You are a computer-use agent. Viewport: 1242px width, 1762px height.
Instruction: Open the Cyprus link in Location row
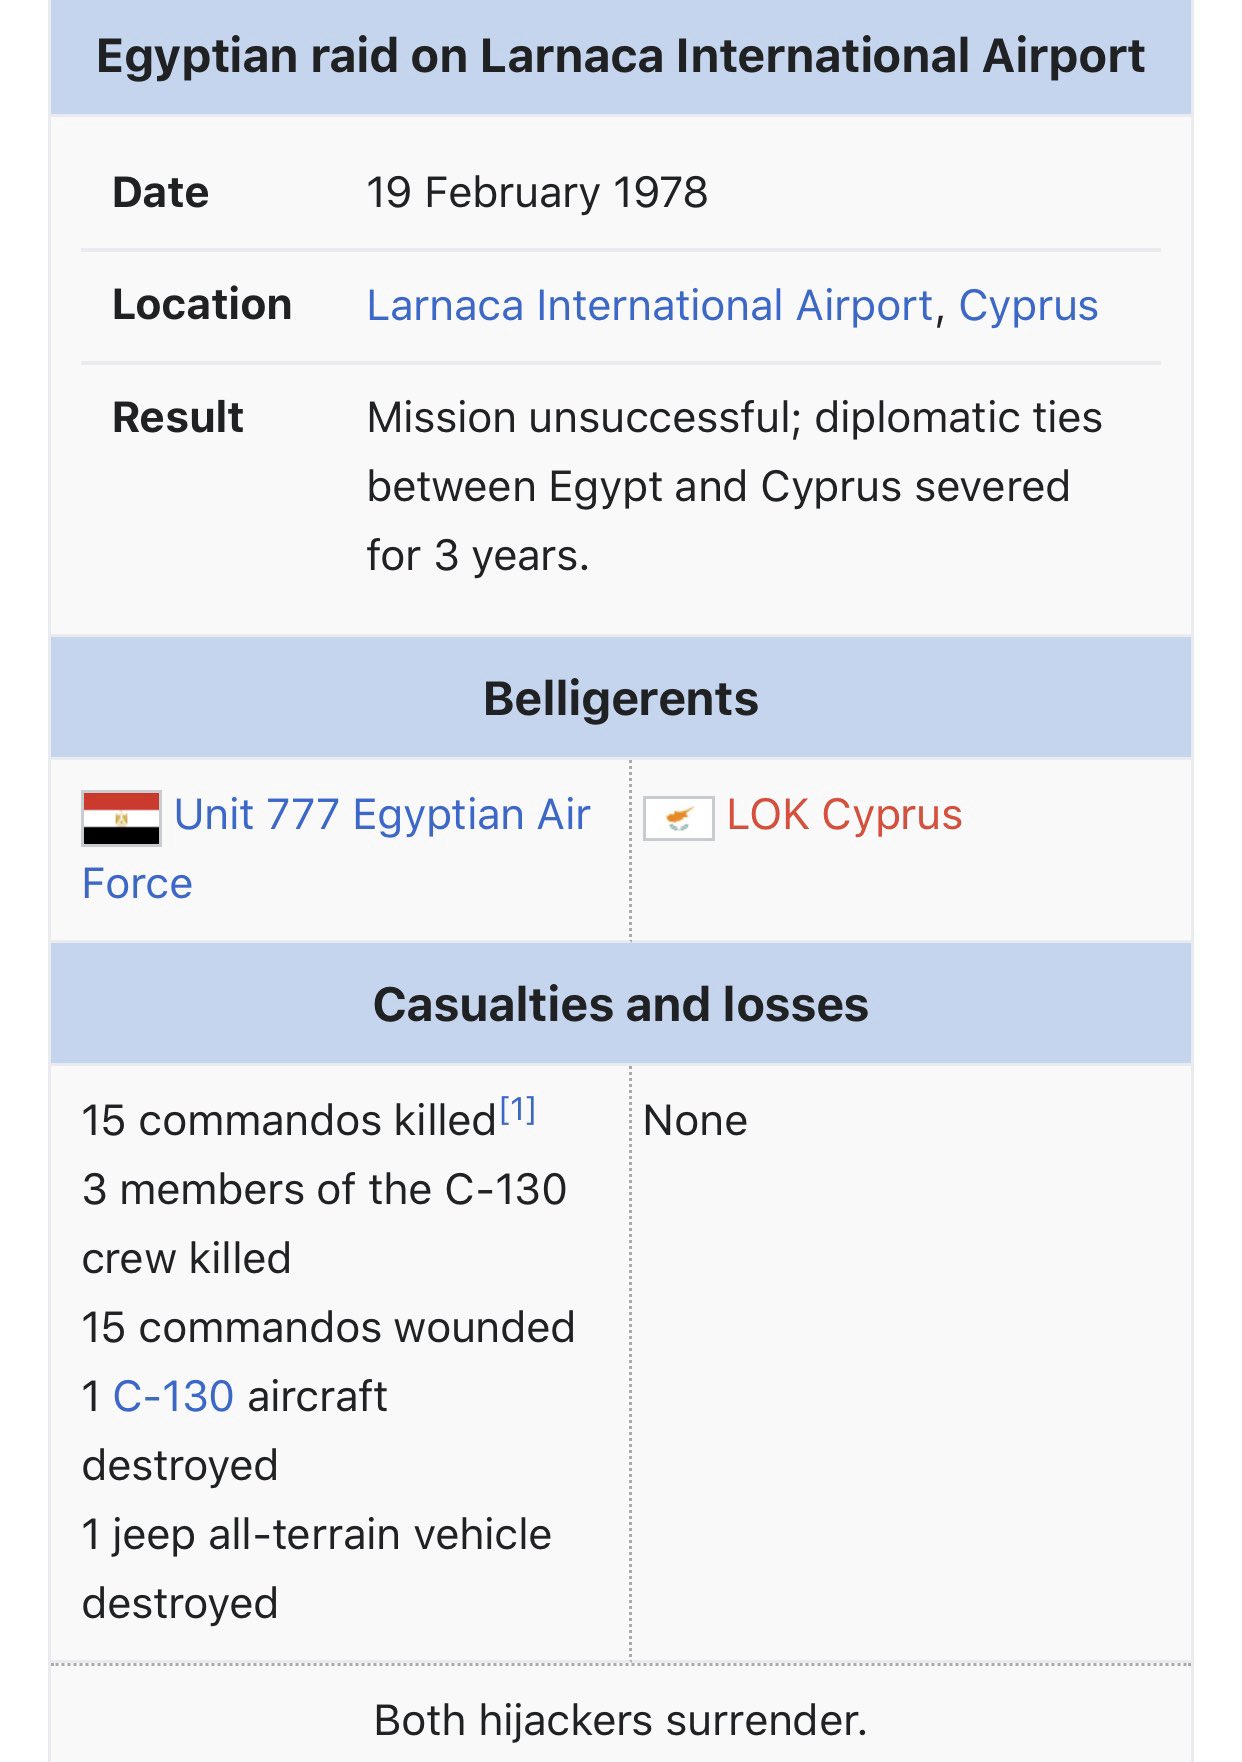1028,305
